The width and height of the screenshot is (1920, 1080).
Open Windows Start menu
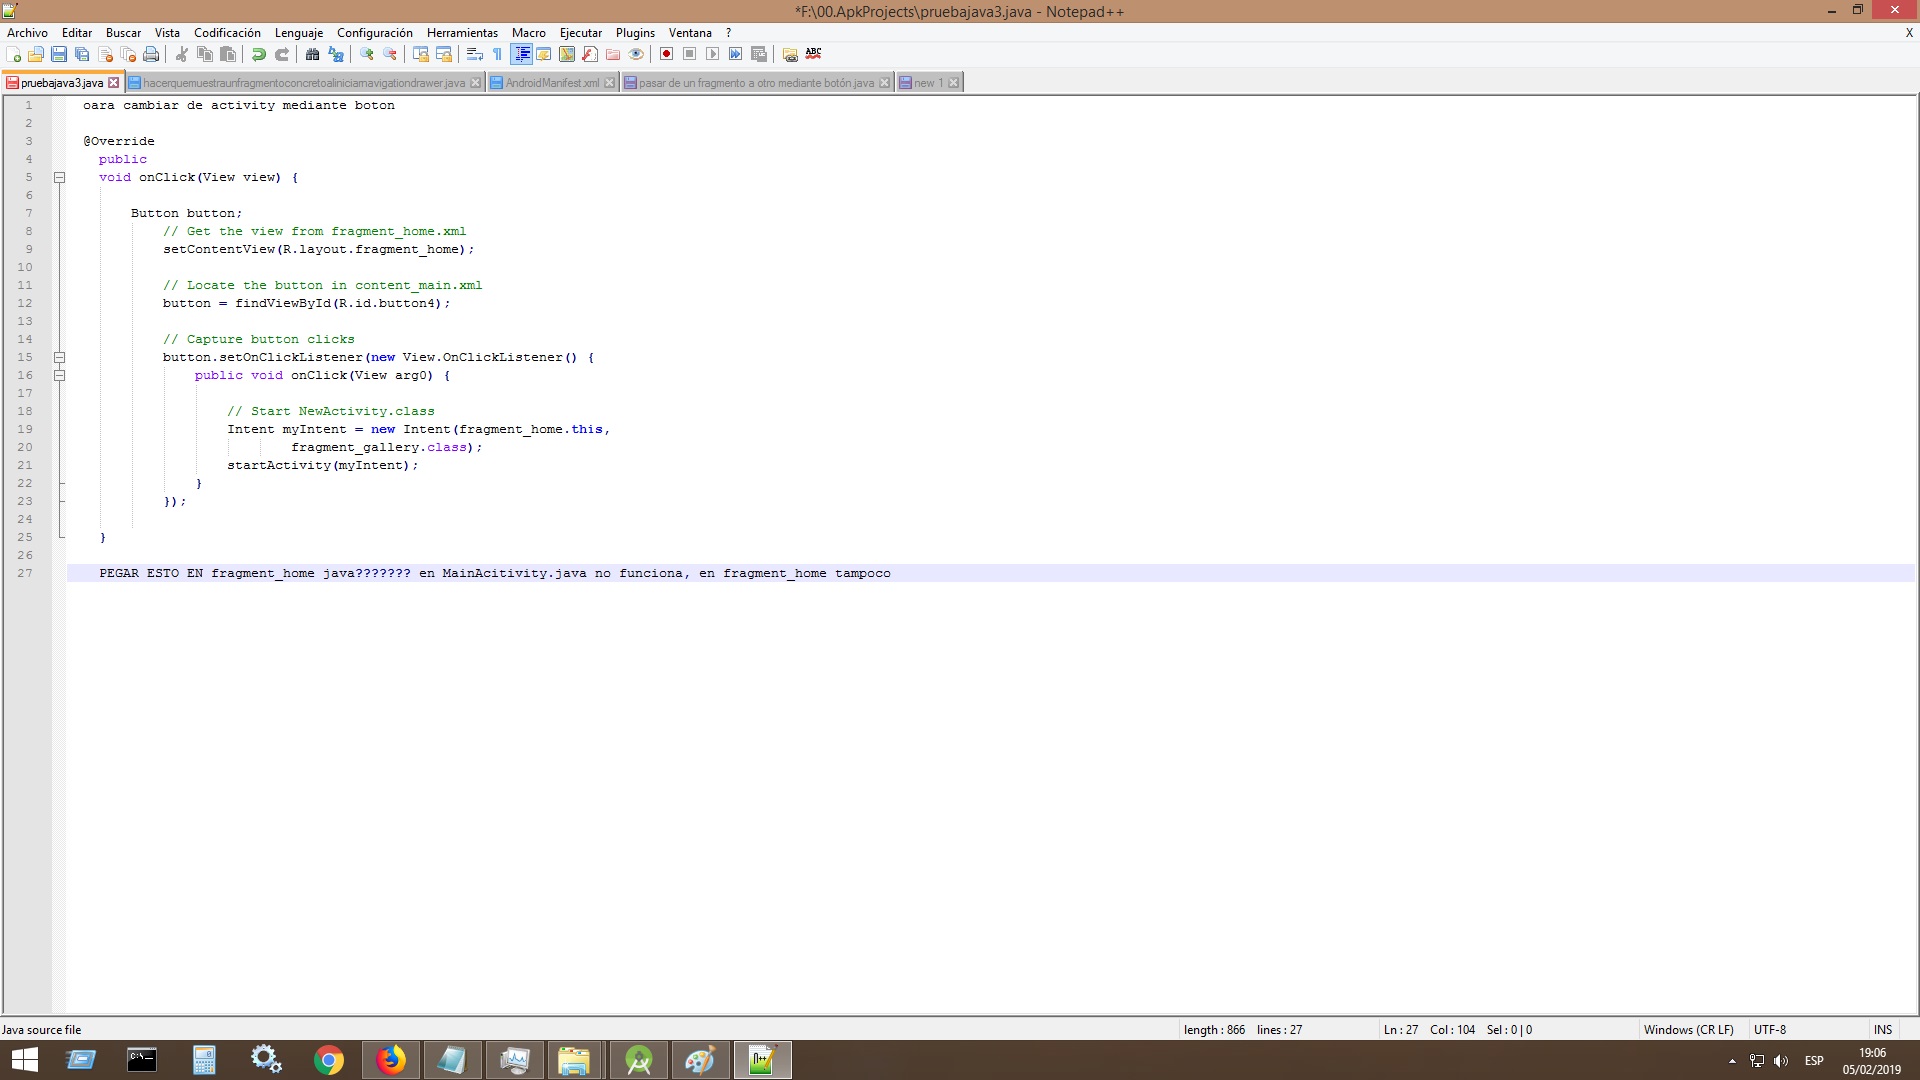(24, 1060)
